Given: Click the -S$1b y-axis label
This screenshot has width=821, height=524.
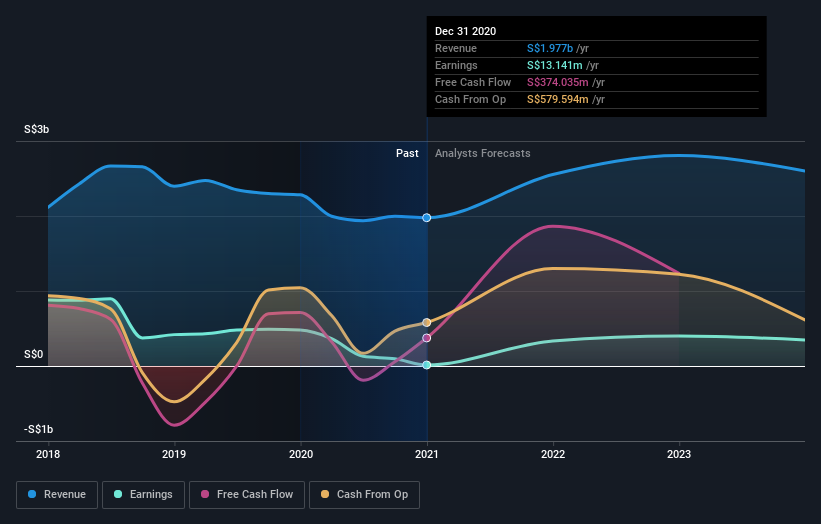Looking at the screenshot, I should click(38, 429).
